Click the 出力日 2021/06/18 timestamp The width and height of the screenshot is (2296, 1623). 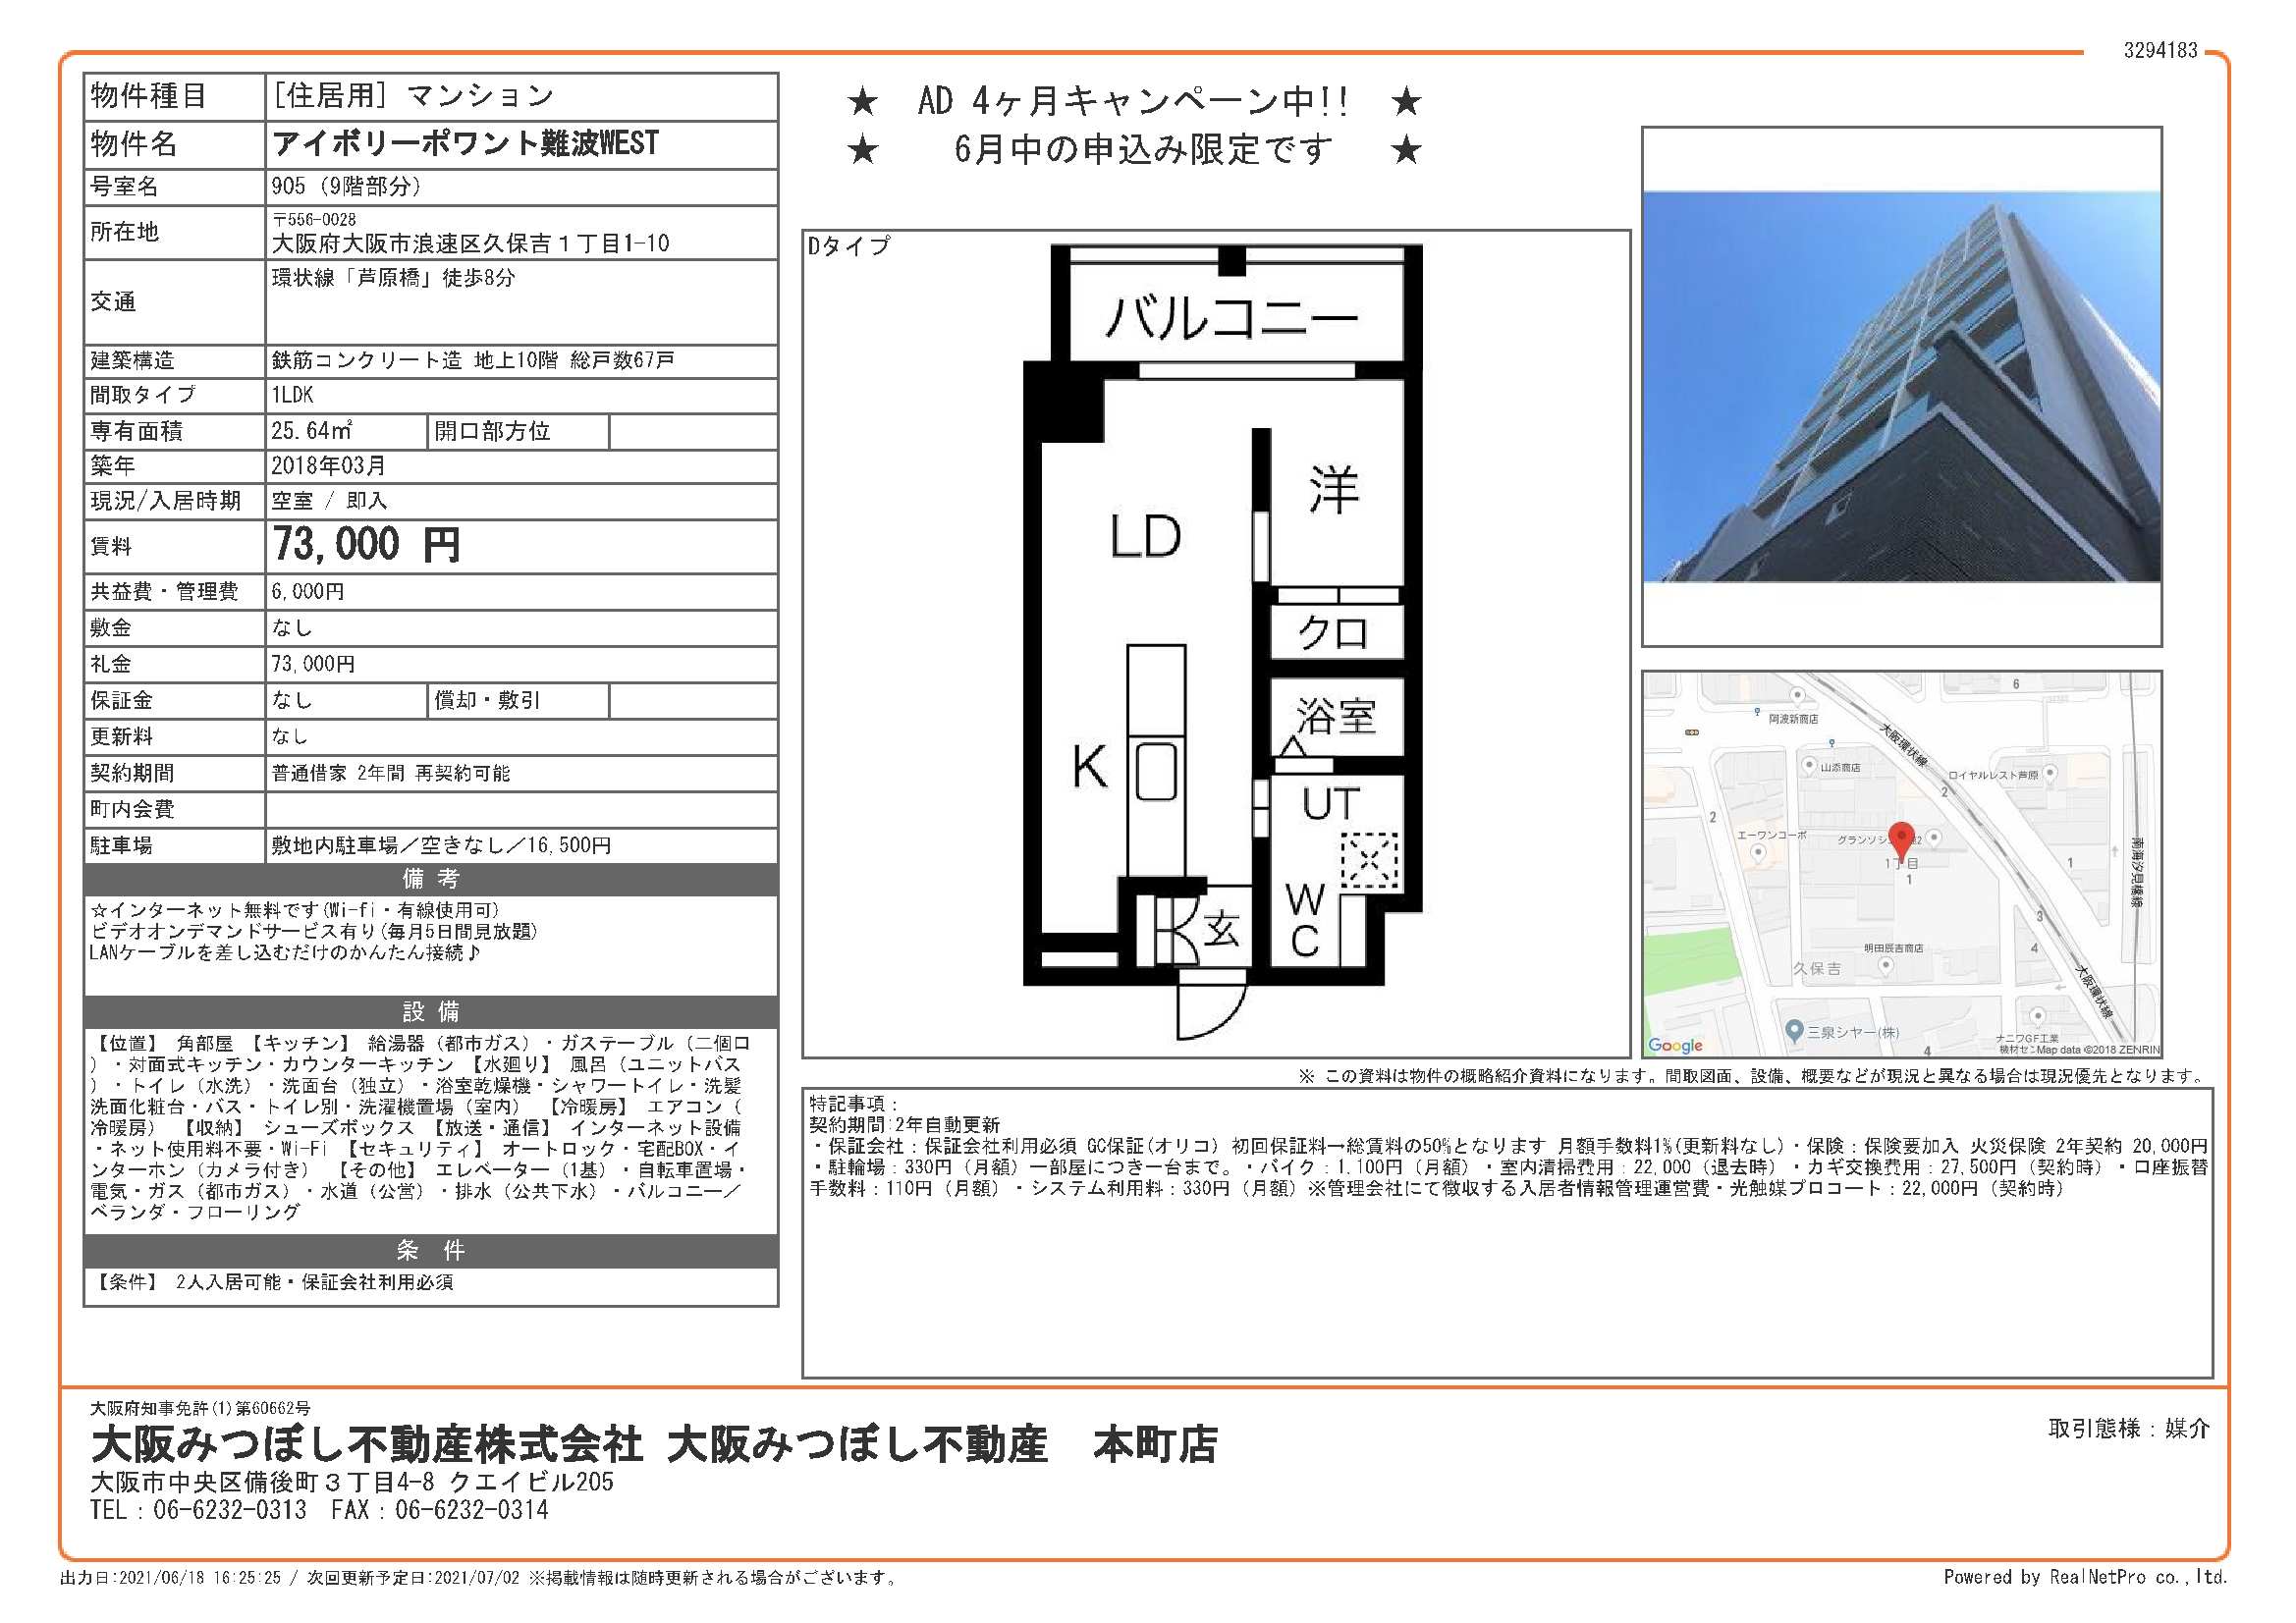tap(170, 1578)
